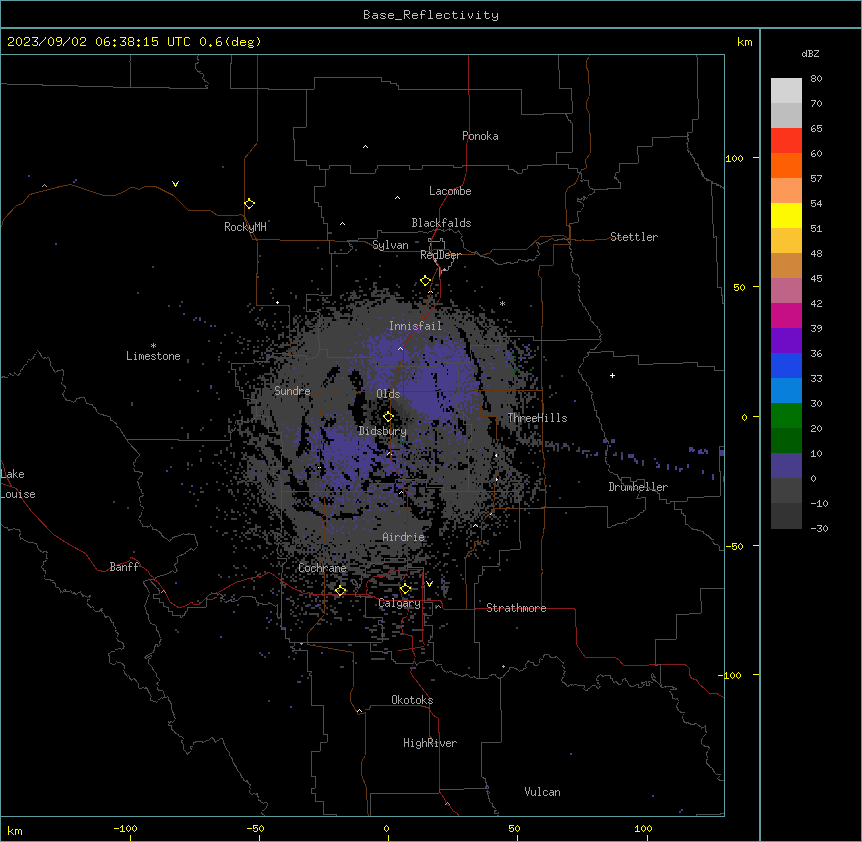The width and height of the screenshot is (862, 842).
Task: Click the Blackfalds city label
Action: pos(441,223)
